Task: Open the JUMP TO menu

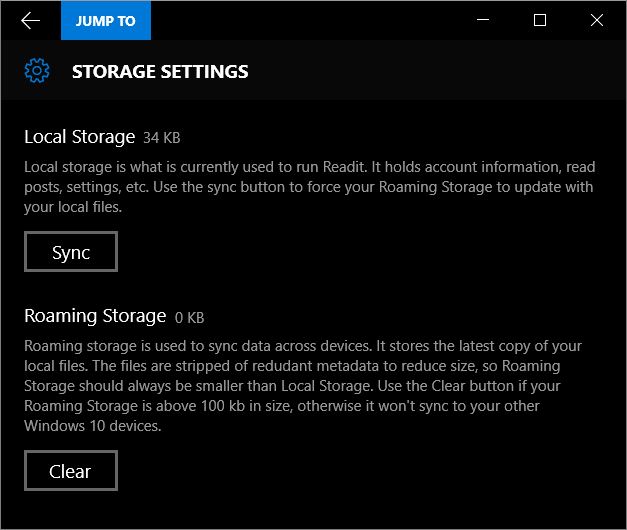Action: coord(106,20)
